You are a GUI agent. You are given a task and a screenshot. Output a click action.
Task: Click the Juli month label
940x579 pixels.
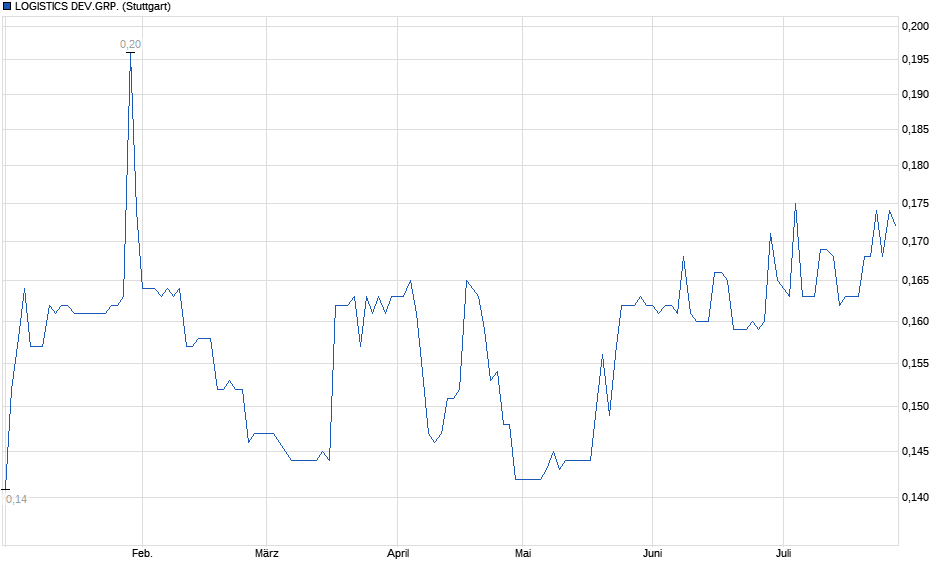pyautogui.click(x=784, y=553)
